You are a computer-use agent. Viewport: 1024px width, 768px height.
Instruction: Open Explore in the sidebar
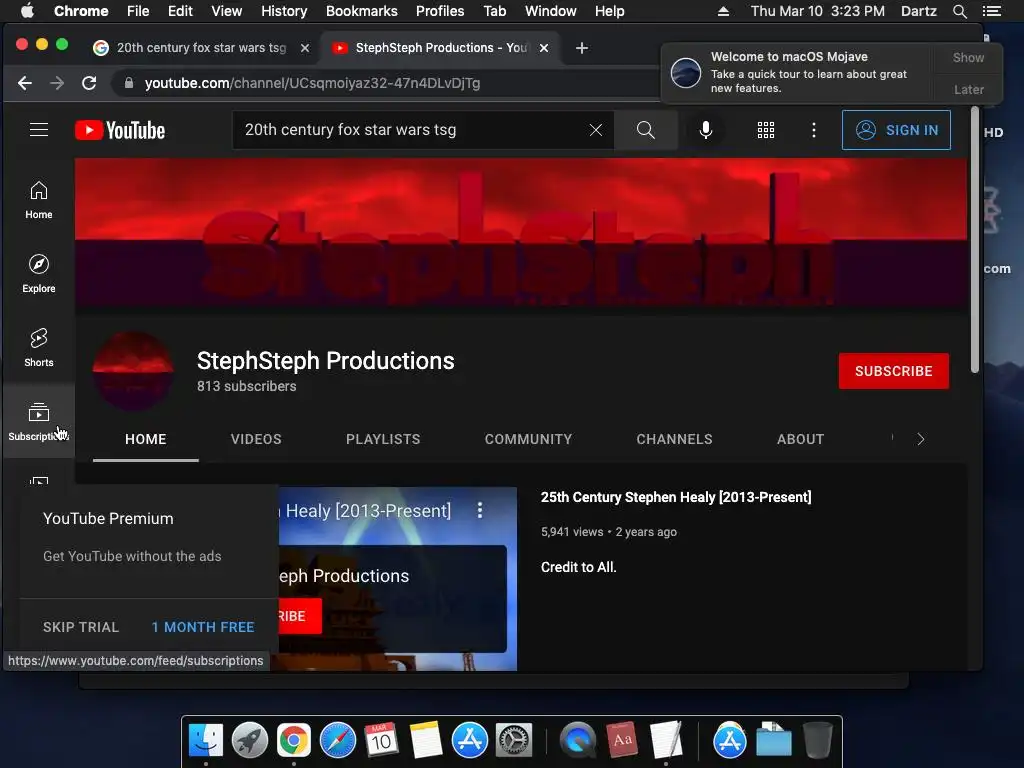(39, 274)
